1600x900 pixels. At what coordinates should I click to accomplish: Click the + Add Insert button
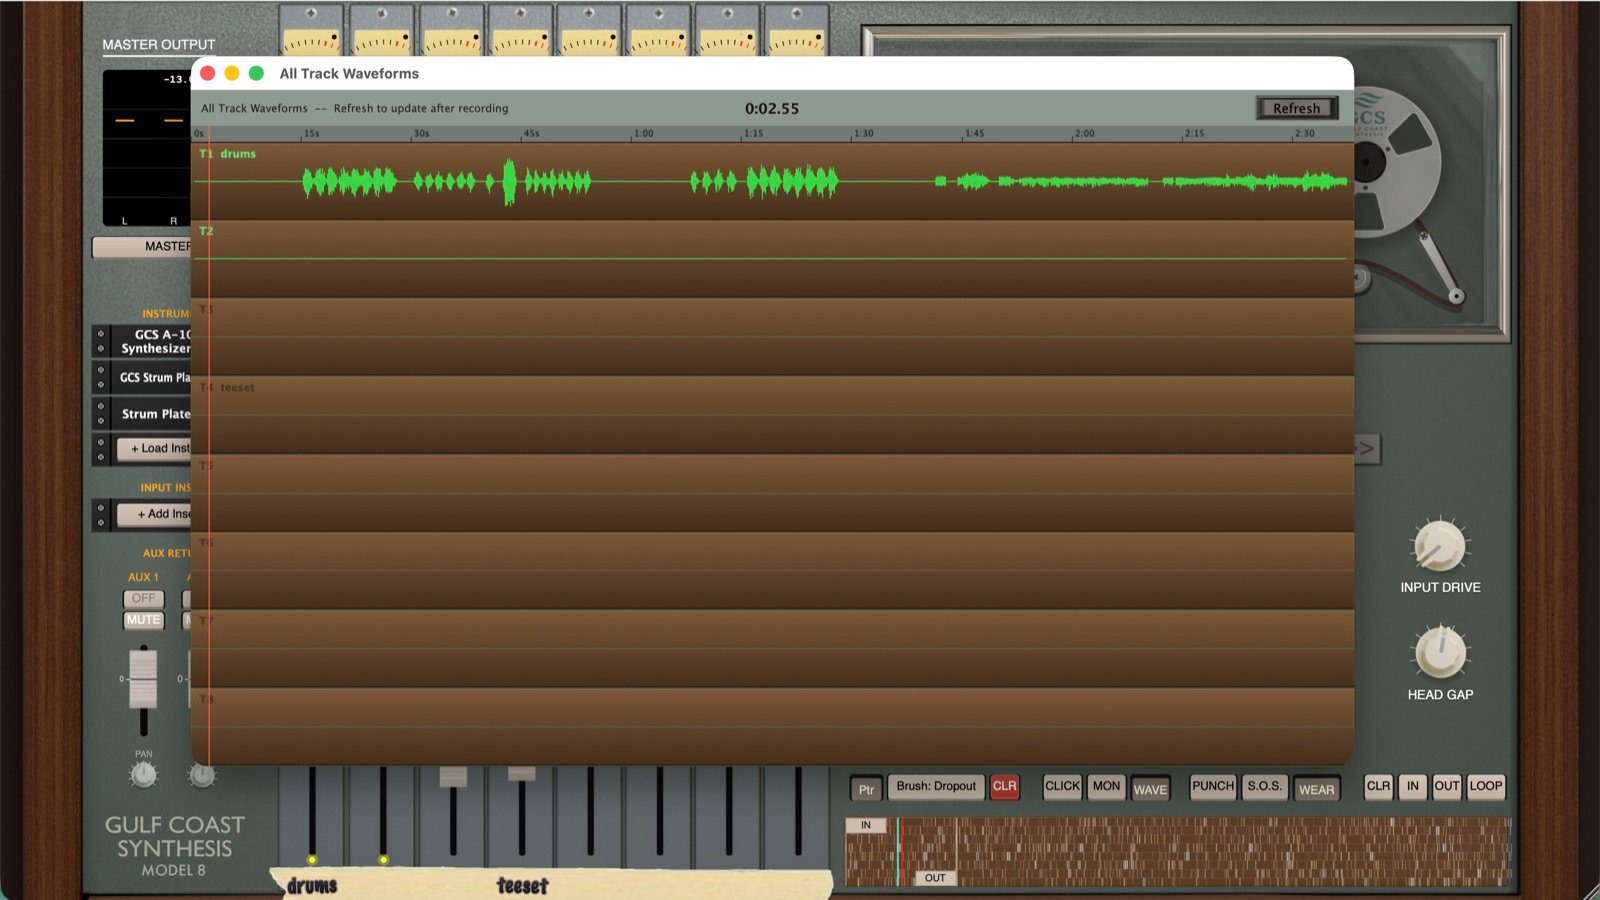[155, 514]
